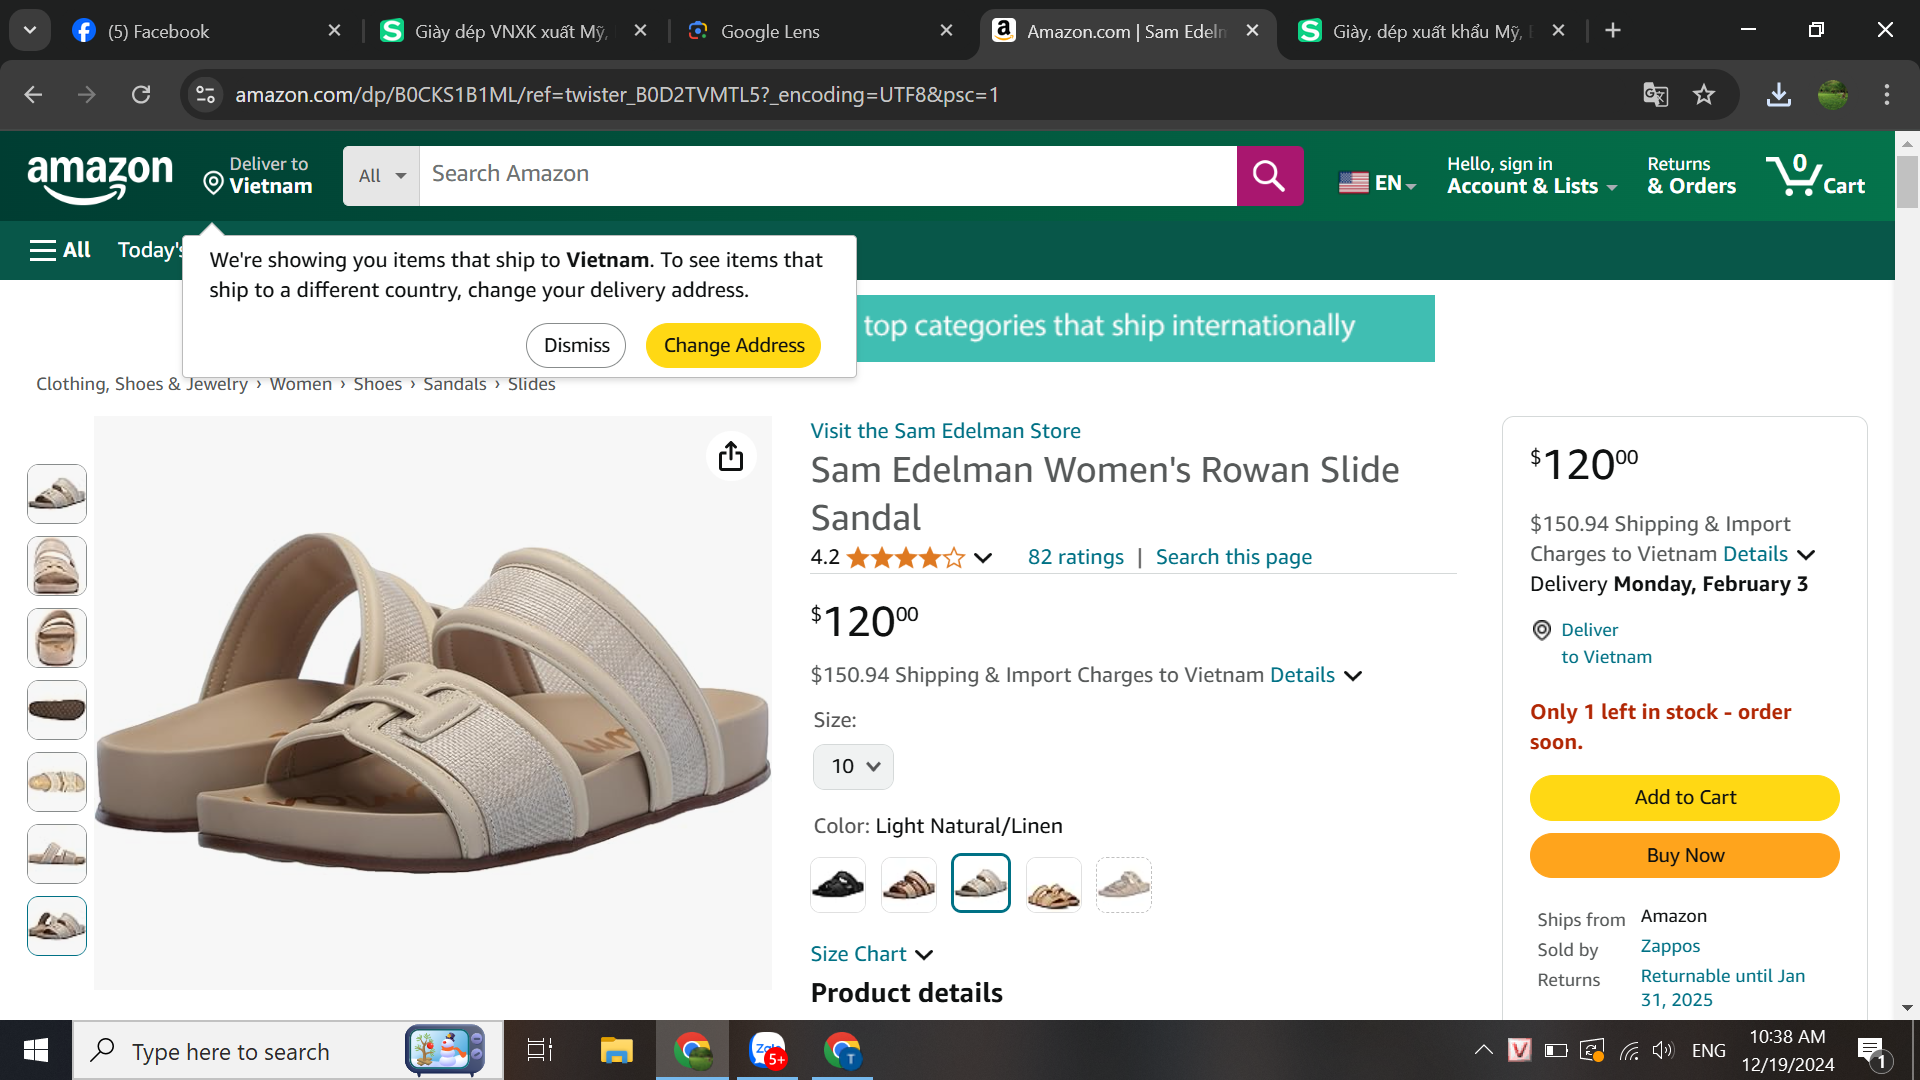The height and width of the screenshot is (1080, 1920).
Task: Reload the page
Action: click(141, 94)
